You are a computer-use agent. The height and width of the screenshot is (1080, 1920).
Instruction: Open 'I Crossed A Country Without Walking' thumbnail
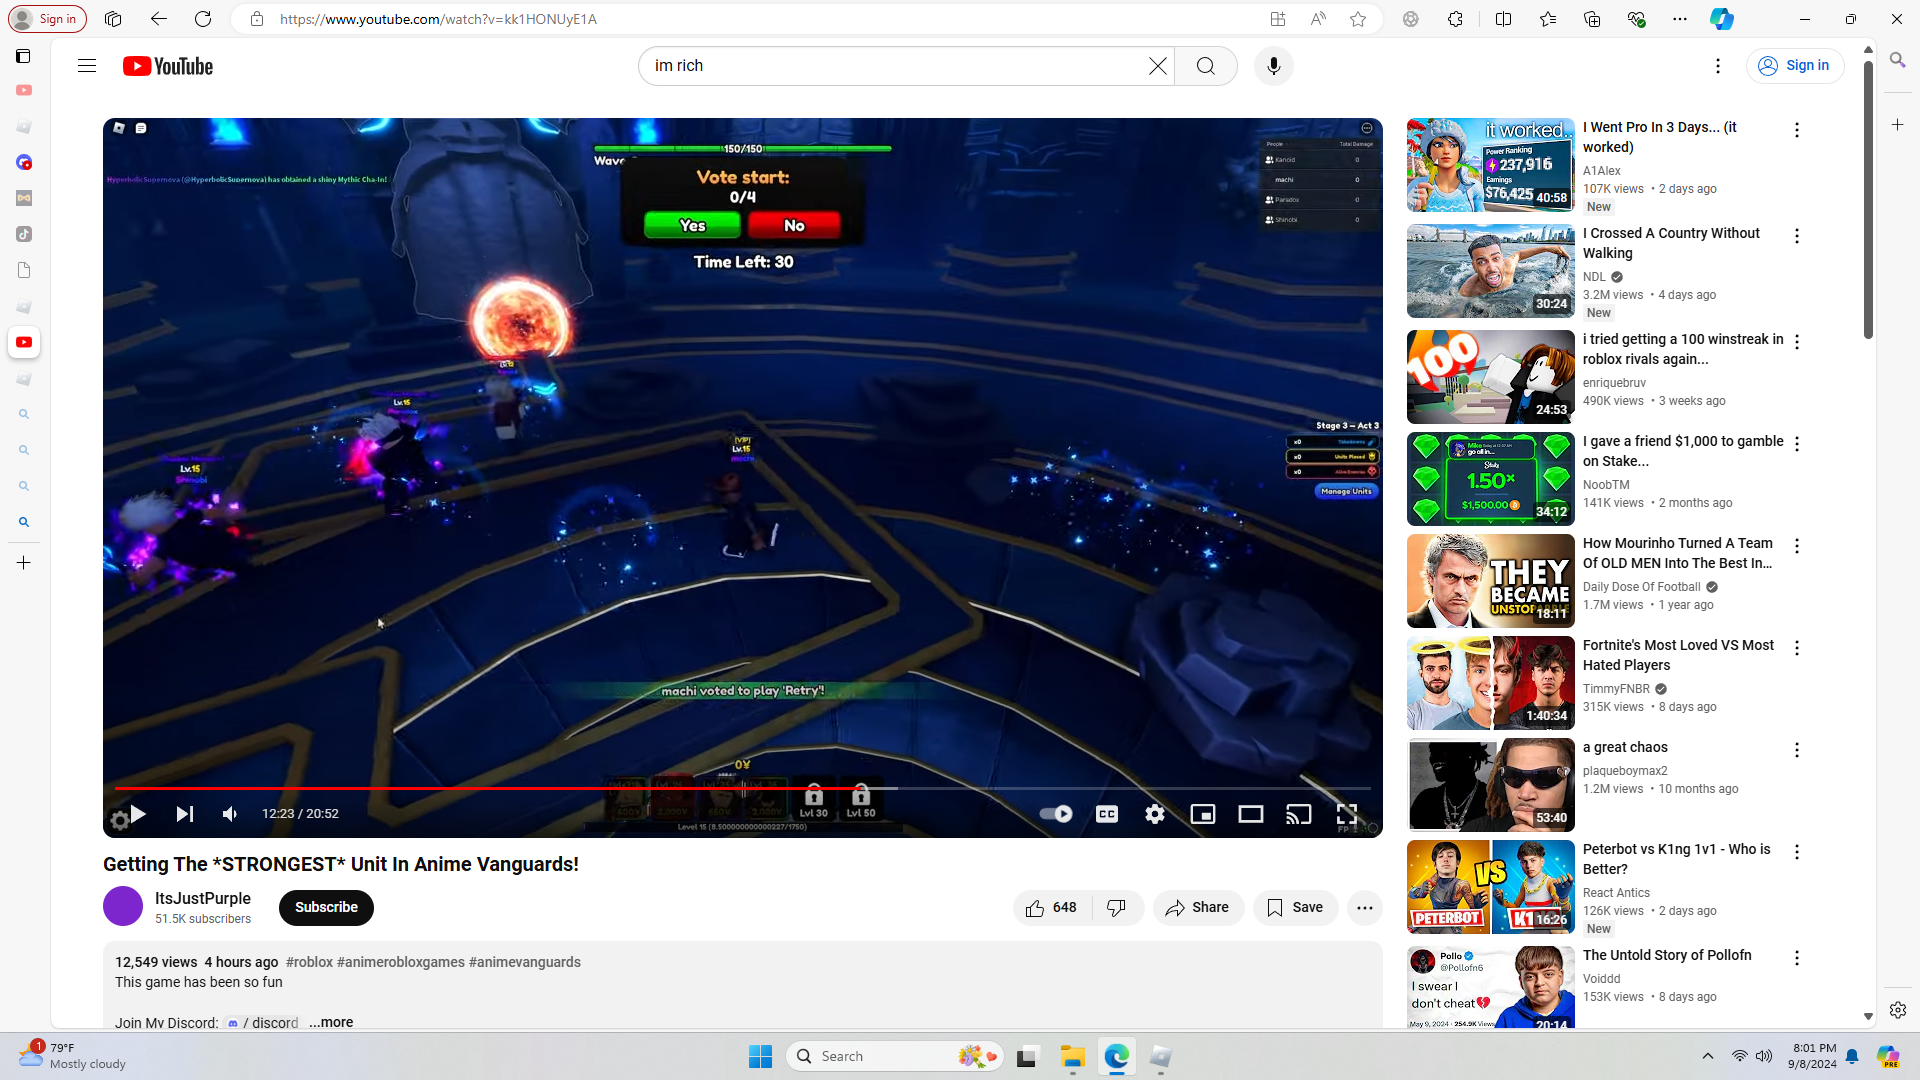(x=1490, y=271)
